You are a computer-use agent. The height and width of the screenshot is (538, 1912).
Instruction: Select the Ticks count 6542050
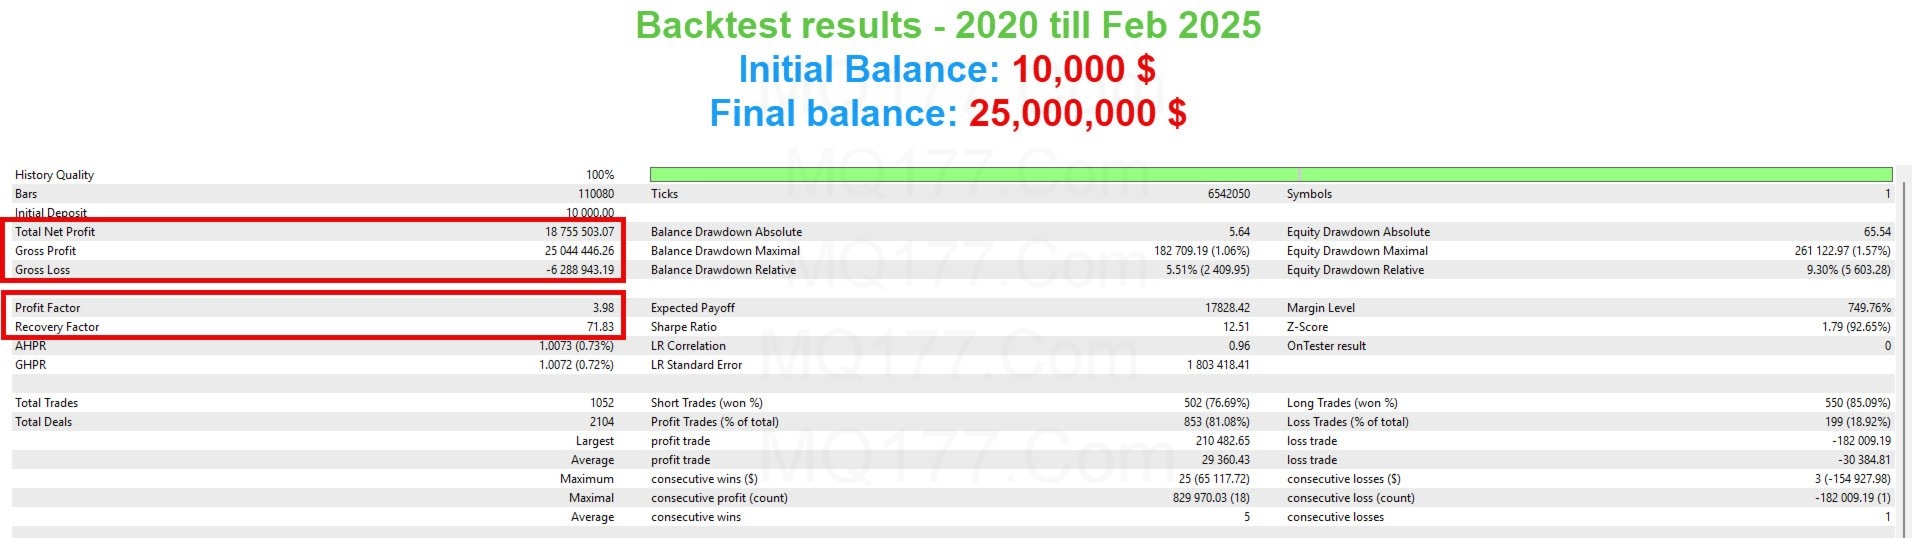tap(1228, 194)
